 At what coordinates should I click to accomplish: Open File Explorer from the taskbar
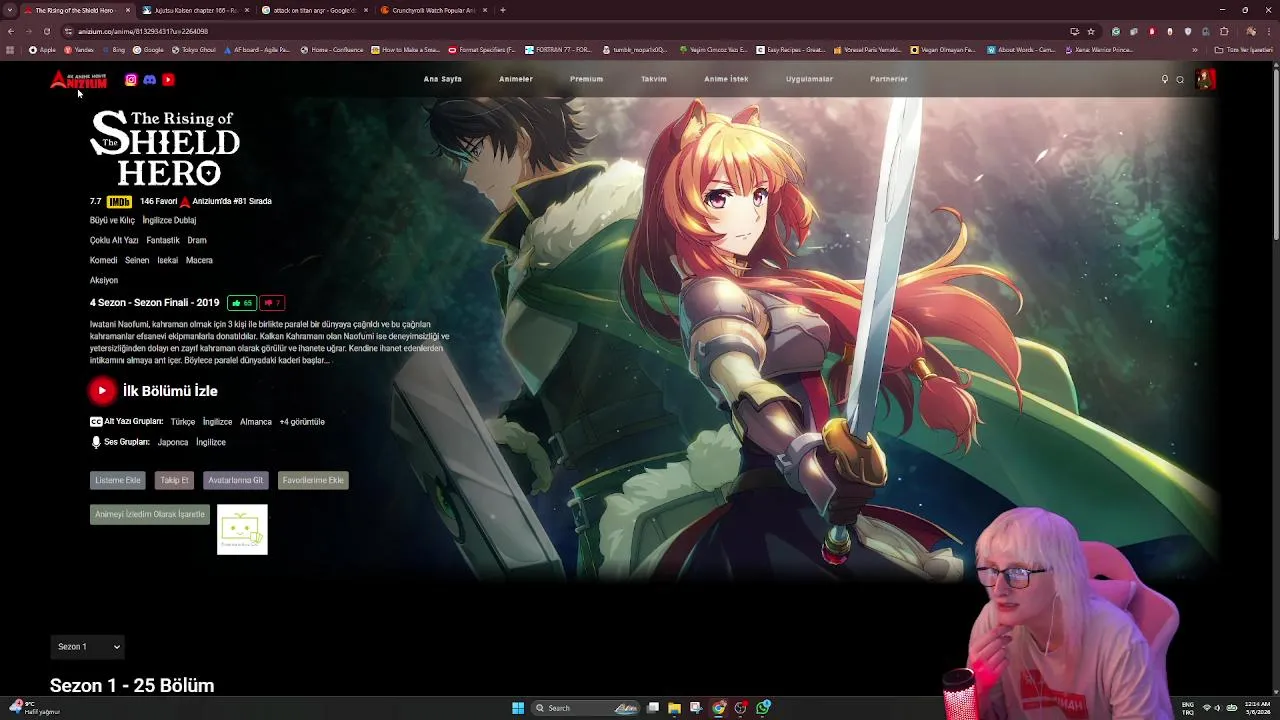point(674,708)
